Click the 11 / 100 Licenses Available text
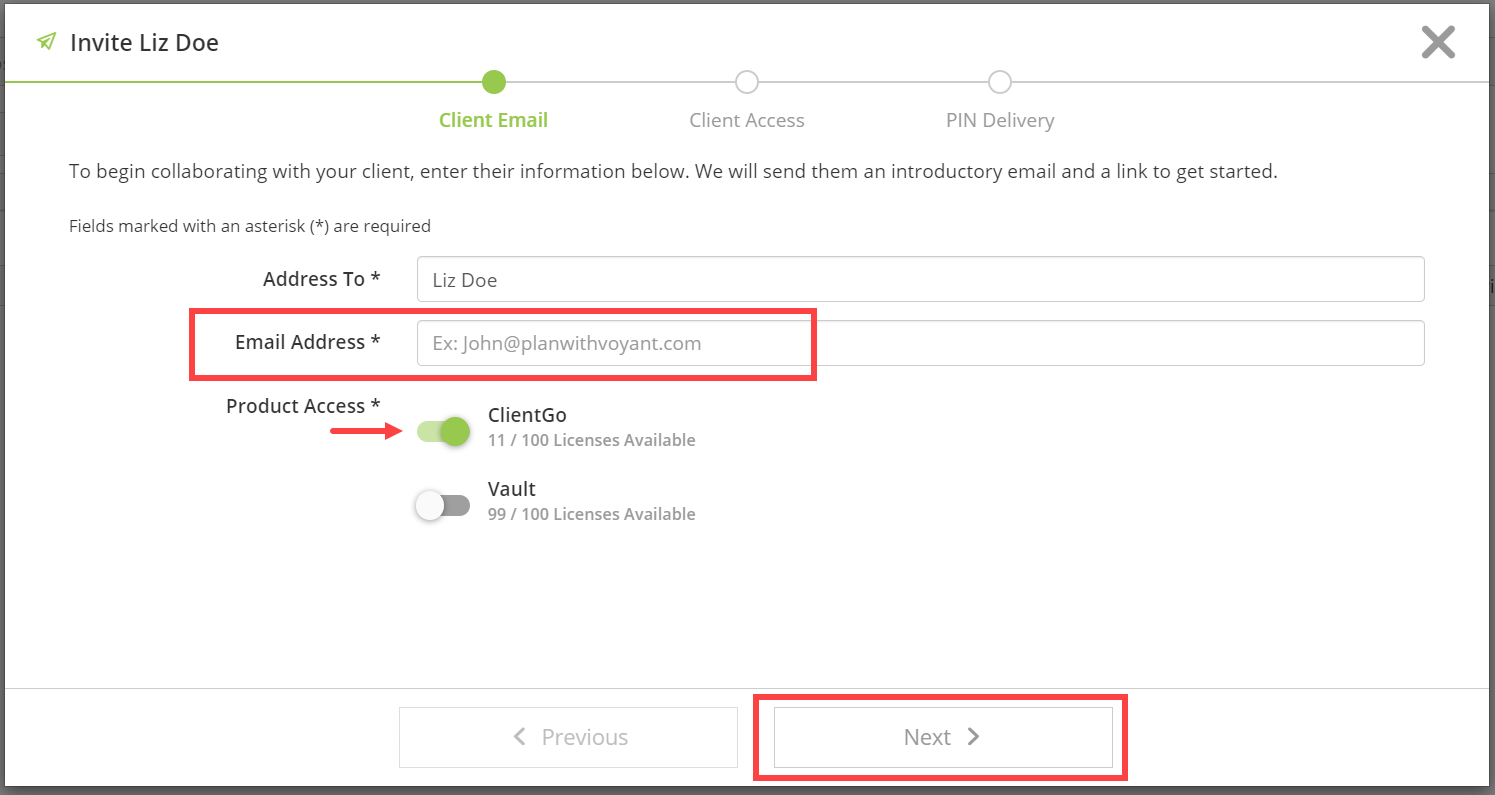 tap(592, 440)
